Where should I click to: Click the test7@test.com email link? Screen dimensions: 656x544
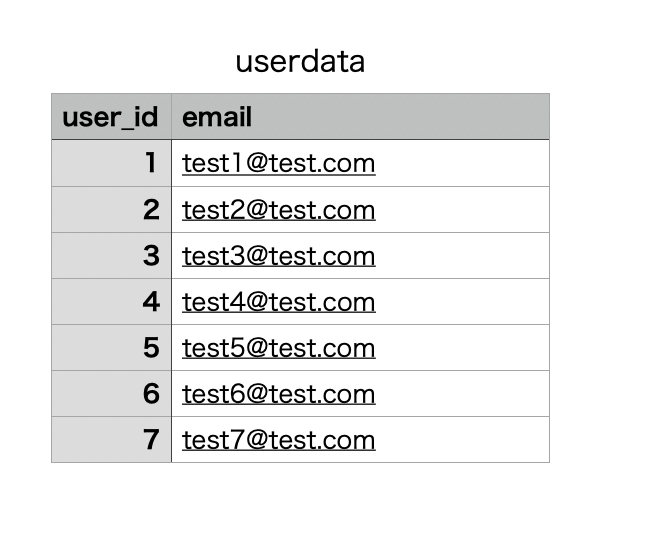[x=278, y=440]
